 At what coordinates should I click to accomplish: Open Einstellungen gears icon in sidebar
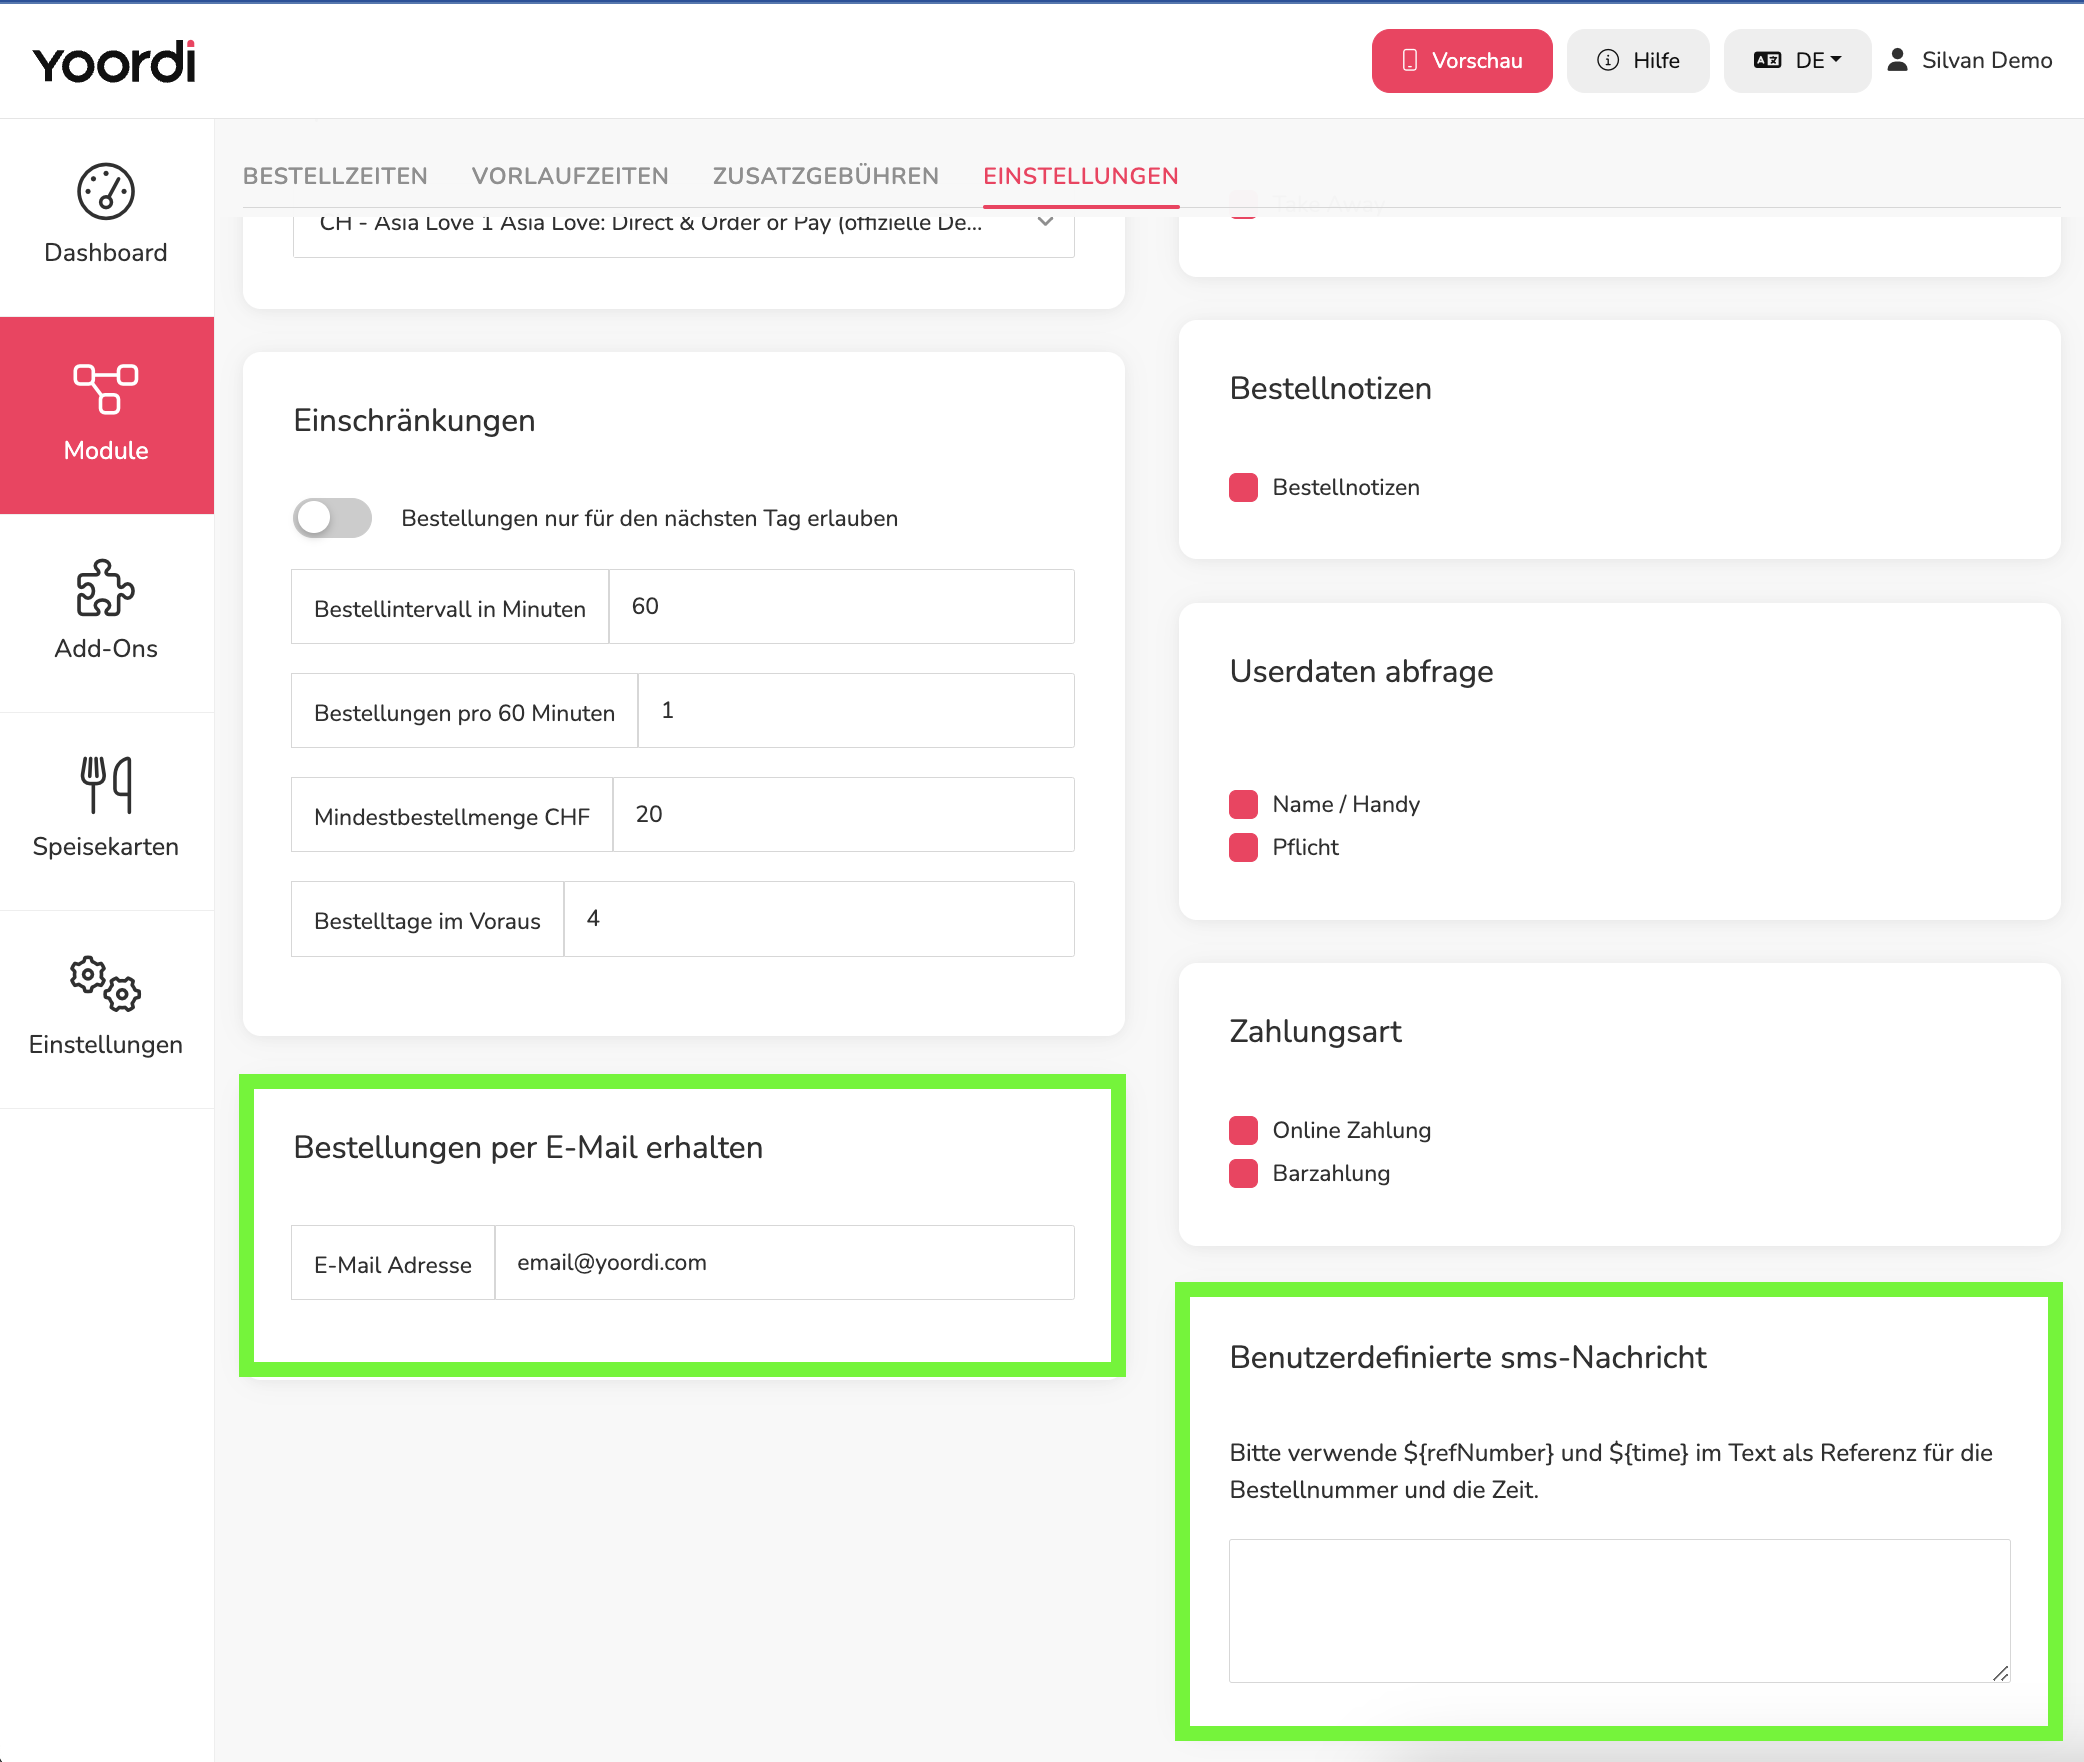tap(106, 983)
